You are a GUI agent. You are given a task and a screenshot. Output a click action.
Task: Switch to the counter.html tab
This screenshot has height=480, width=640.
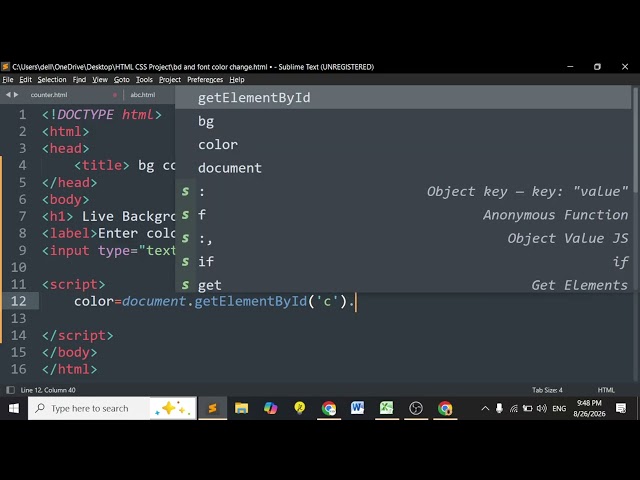[x=49, y=95]
